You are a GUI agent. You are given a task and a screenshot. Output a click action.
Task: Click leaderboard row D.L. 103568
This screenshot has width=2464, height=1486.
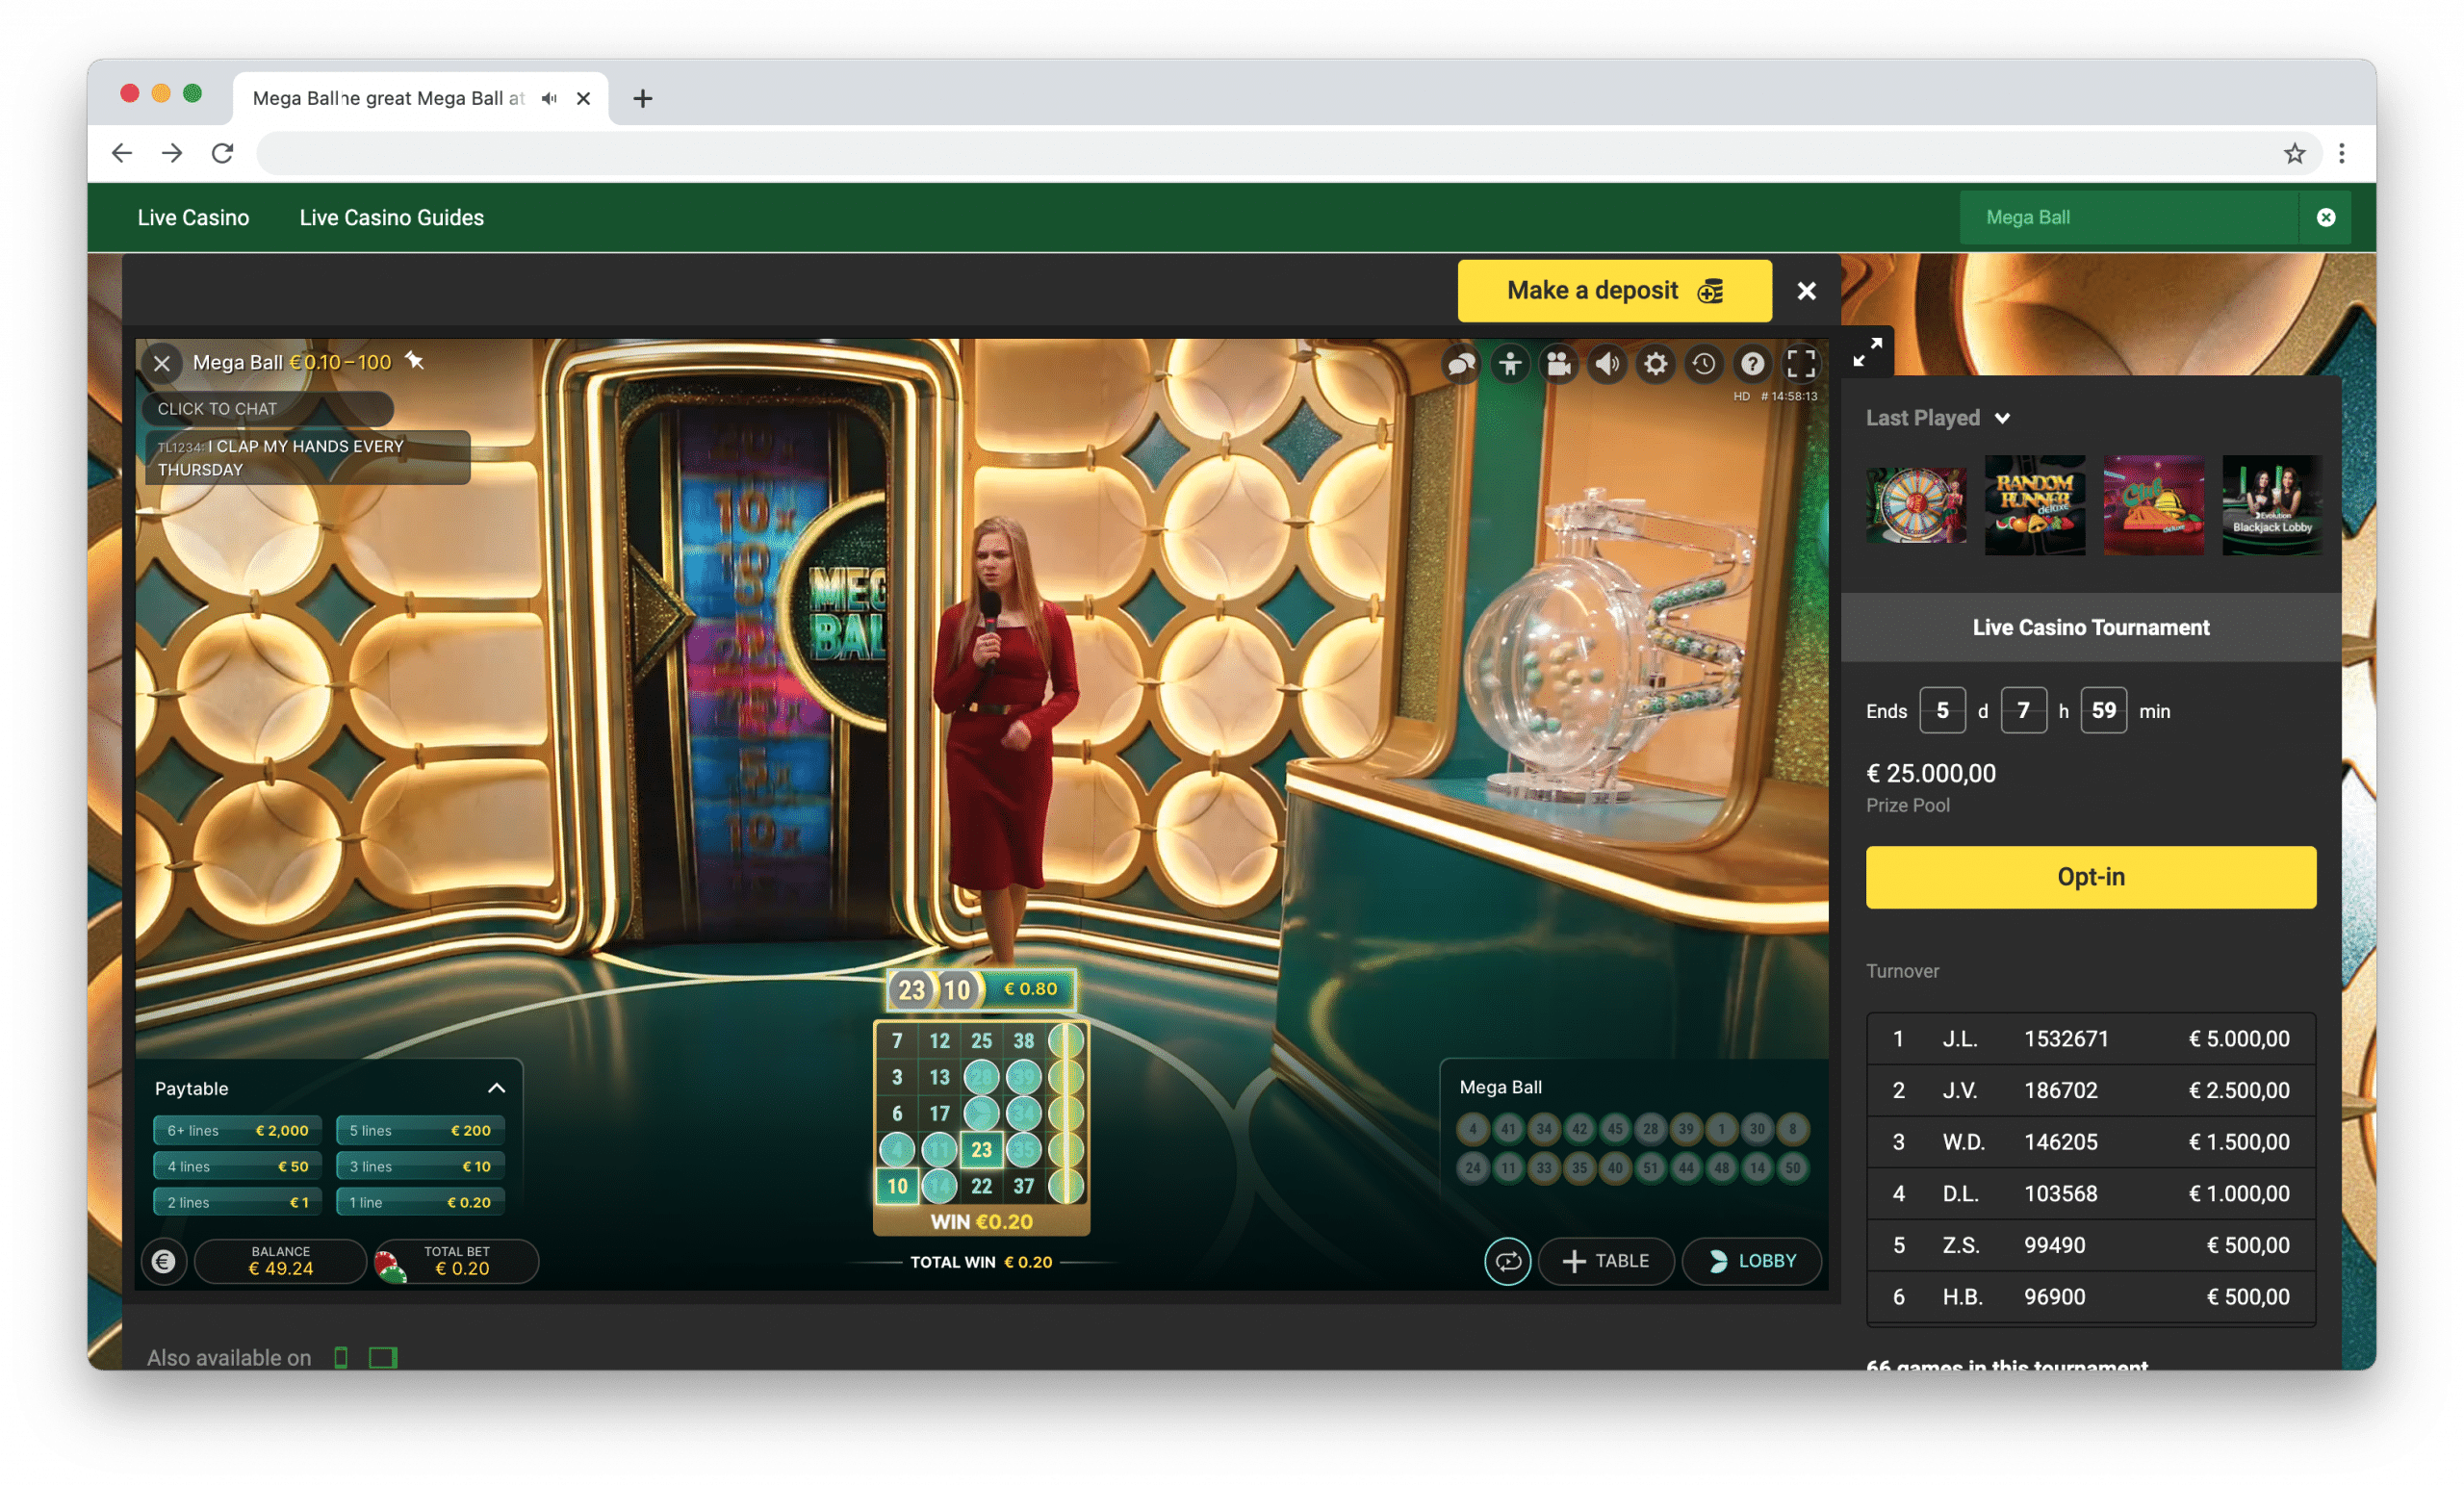coord(2091,1193)
